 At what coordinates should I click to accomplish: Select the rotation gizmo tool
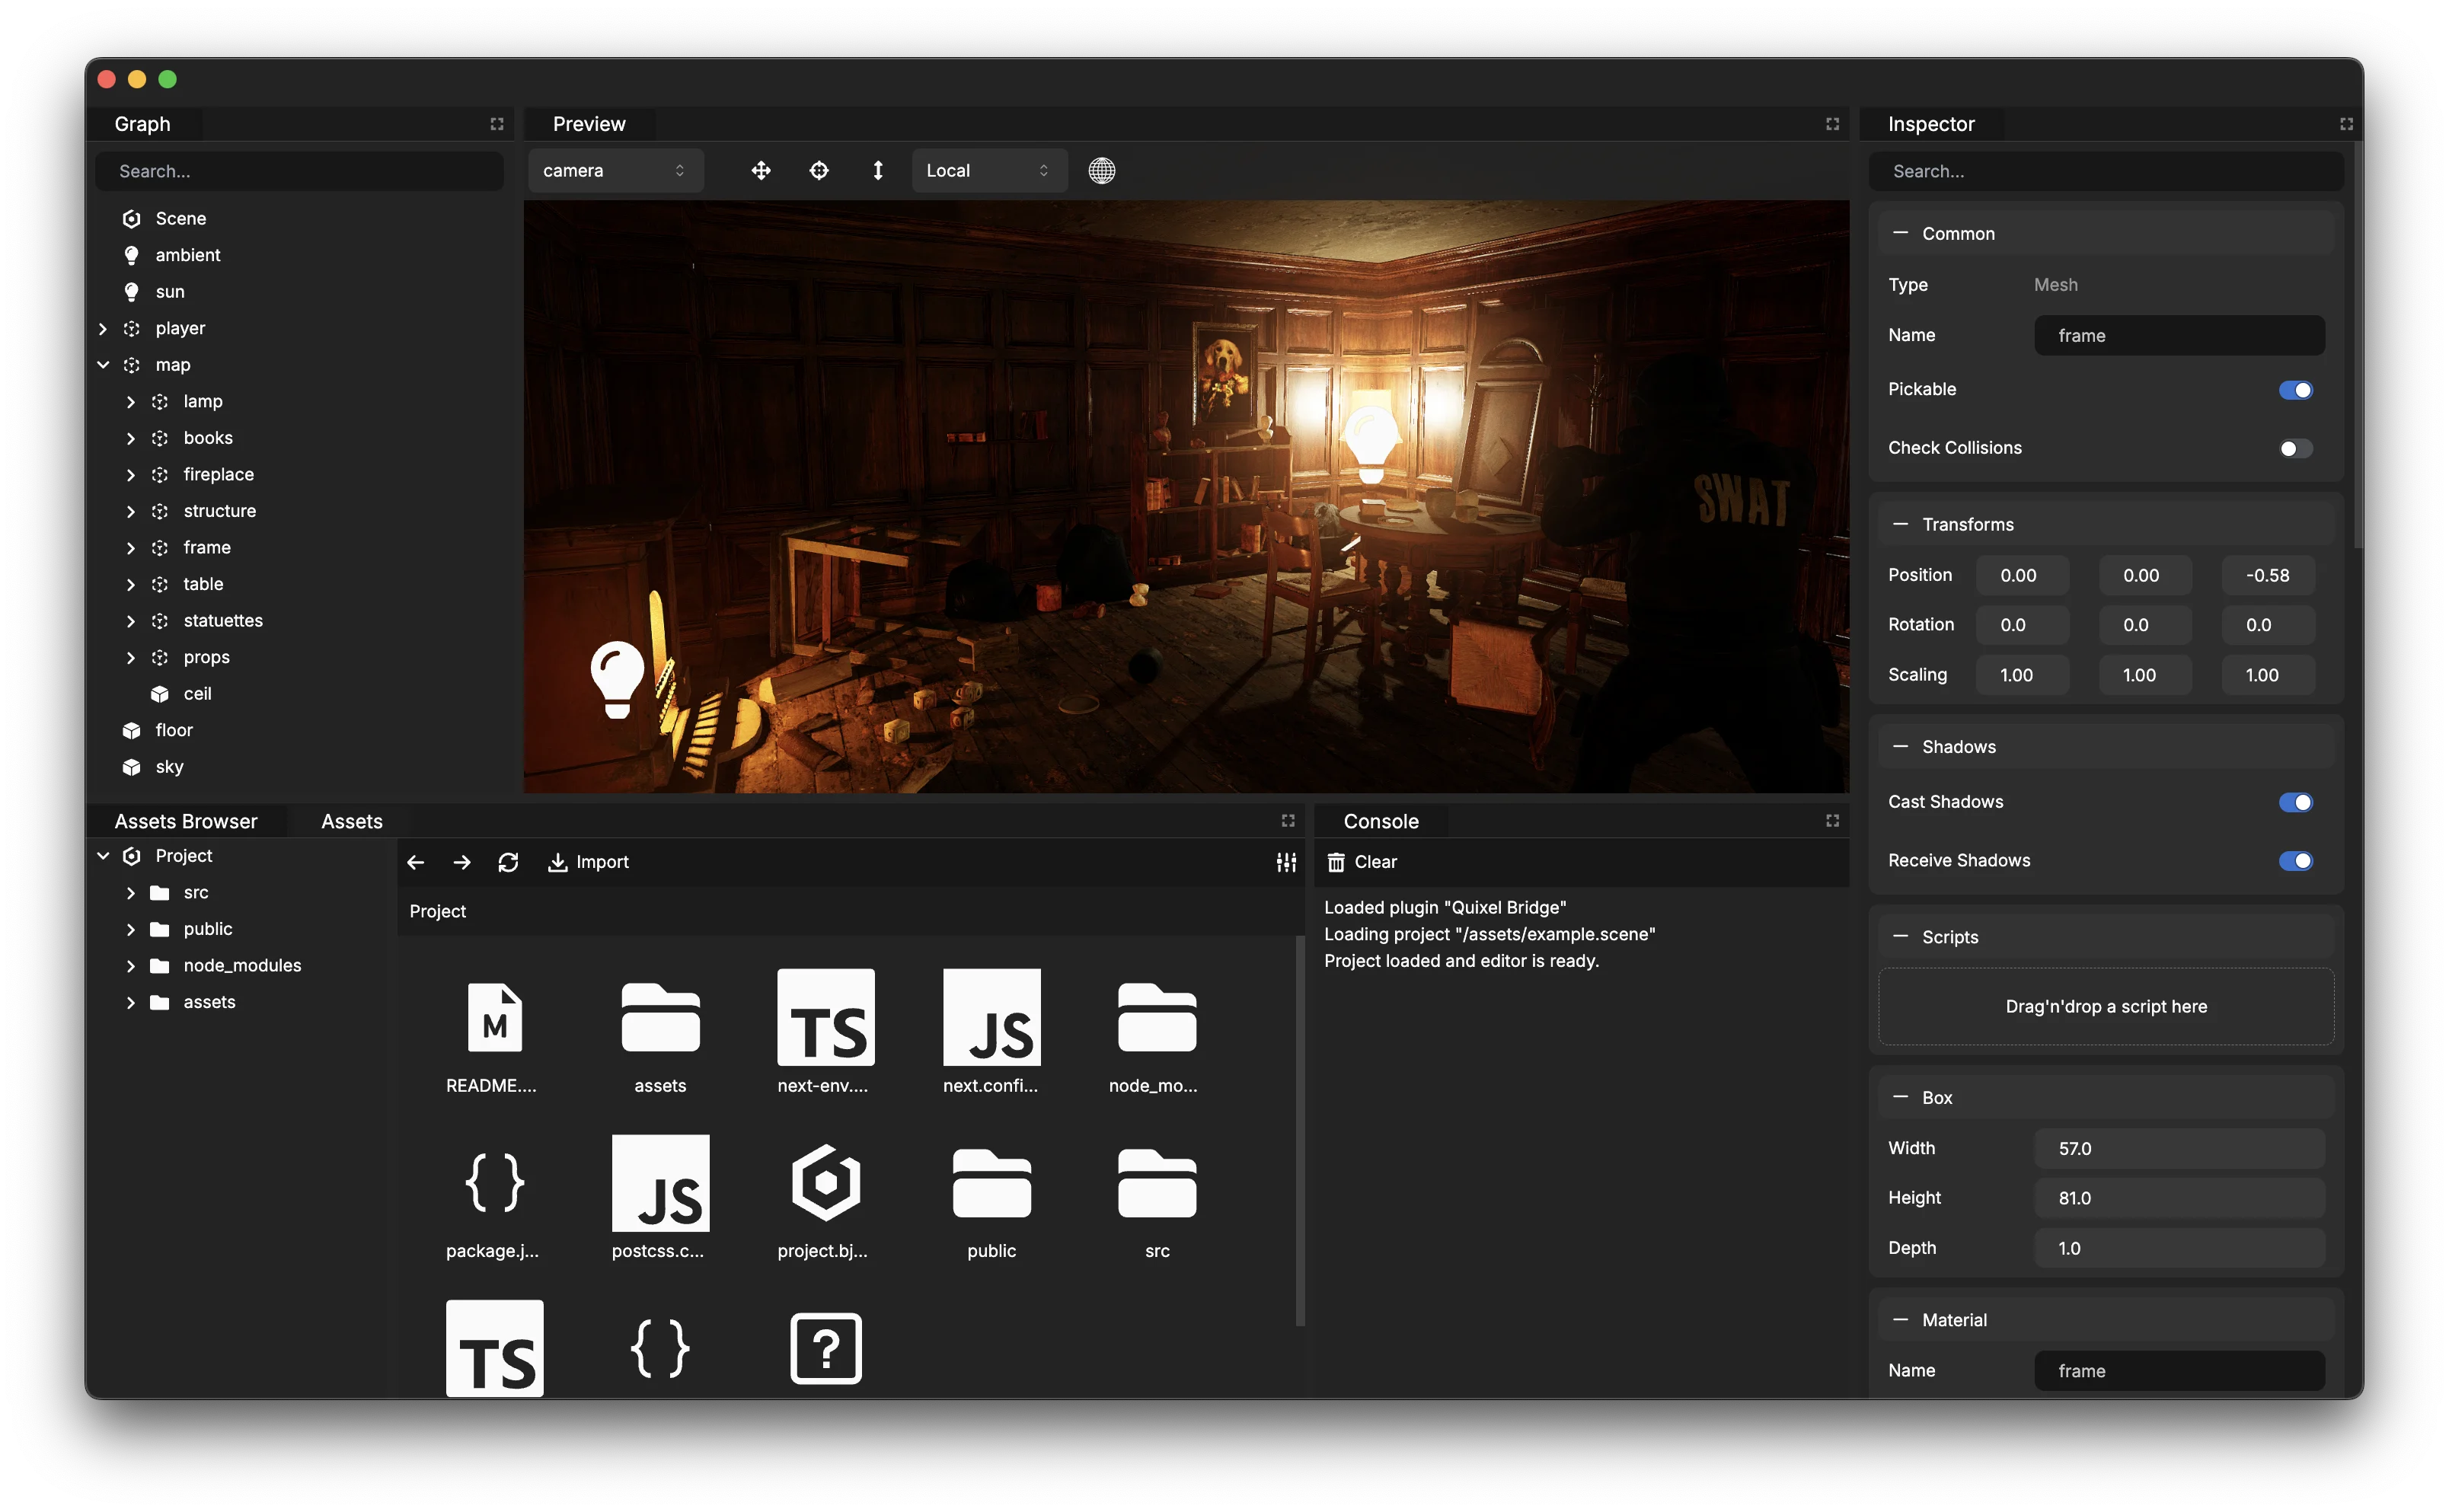coord(819,171)
